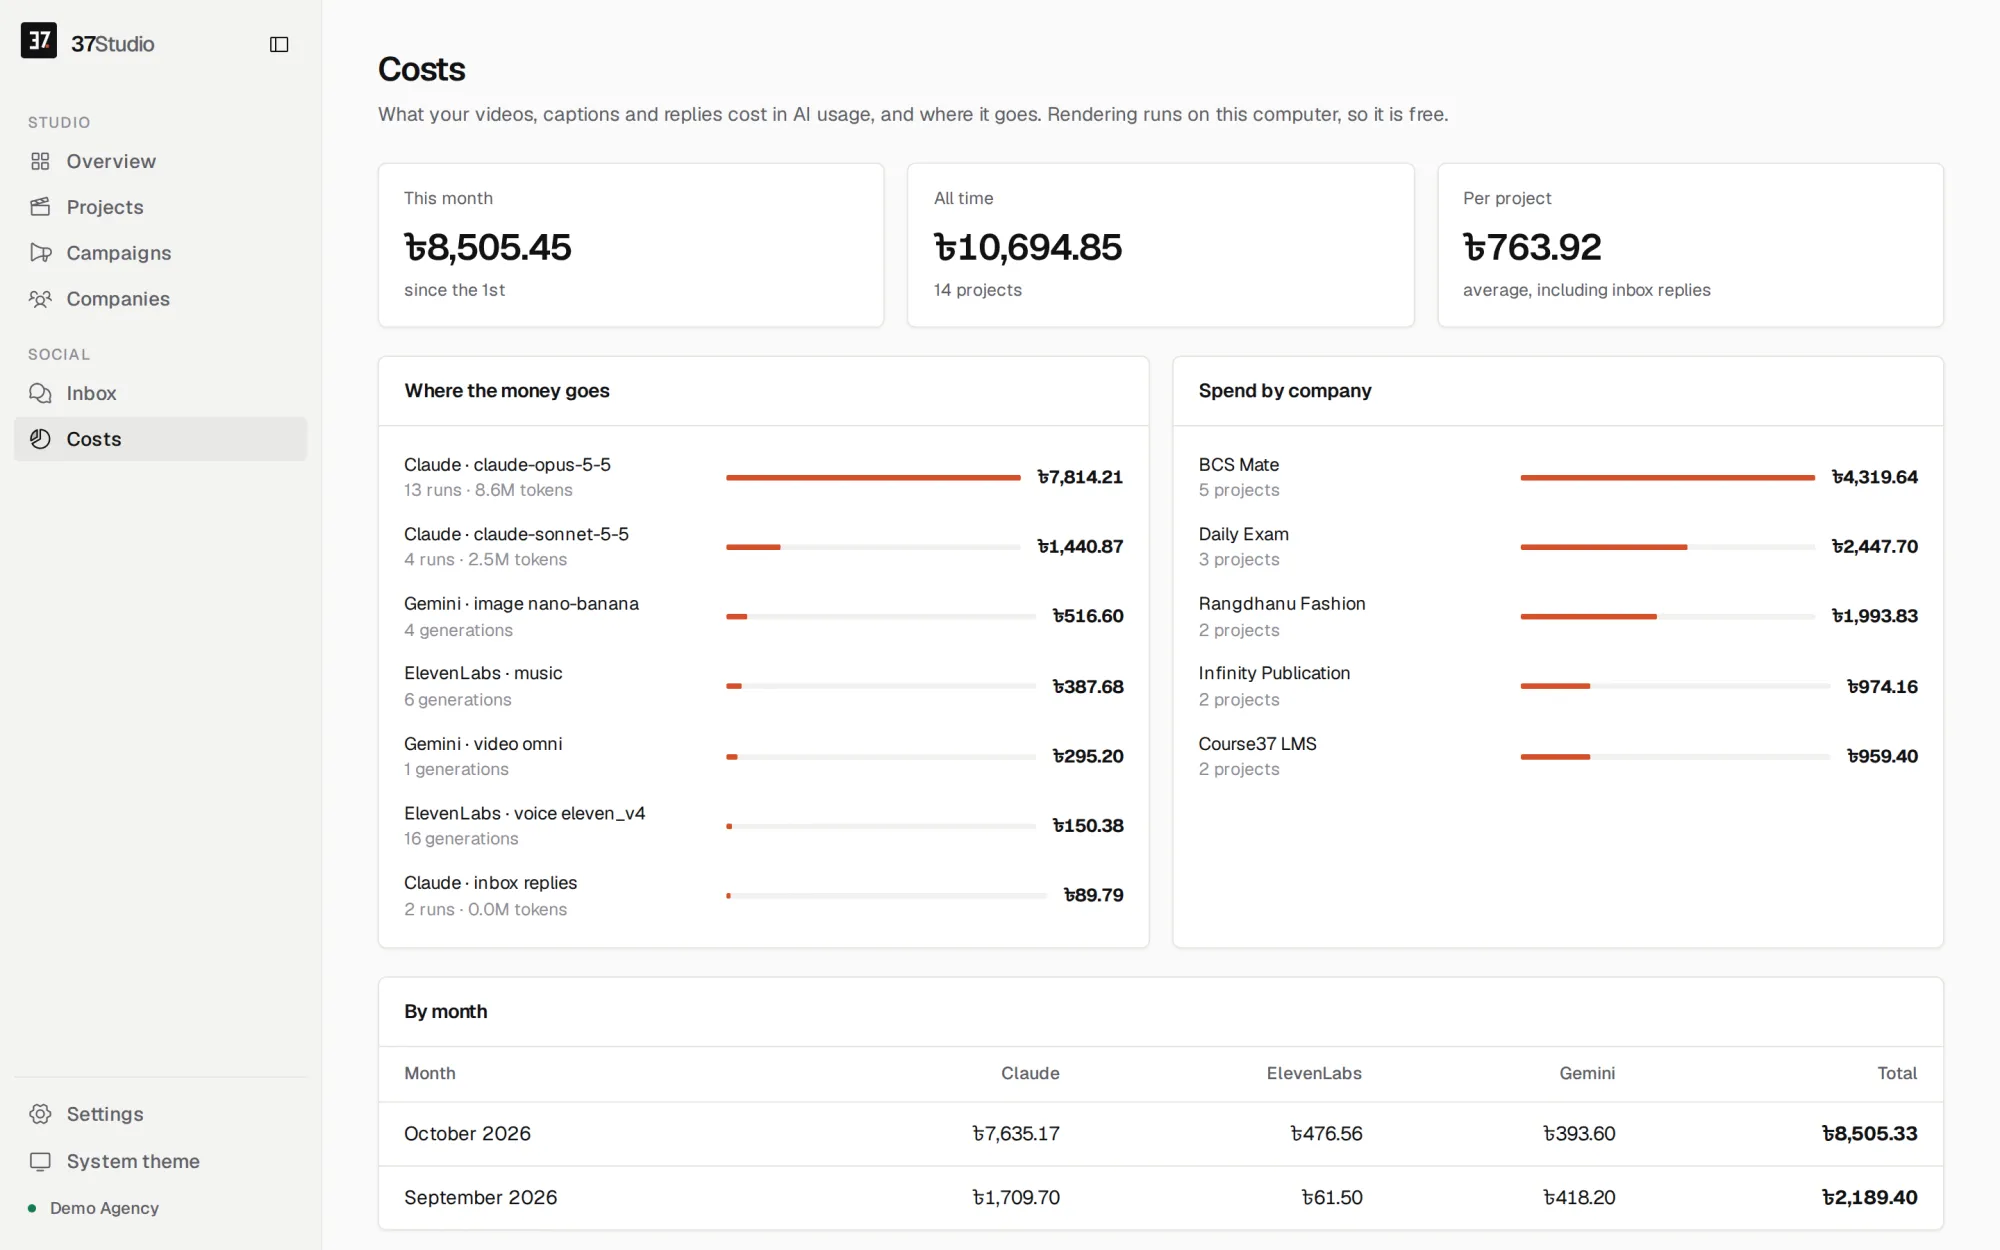The height and width of the screenshot is (1250, 2000).
Task: Navigate to Companies
Action: click(x=160, y=299)
